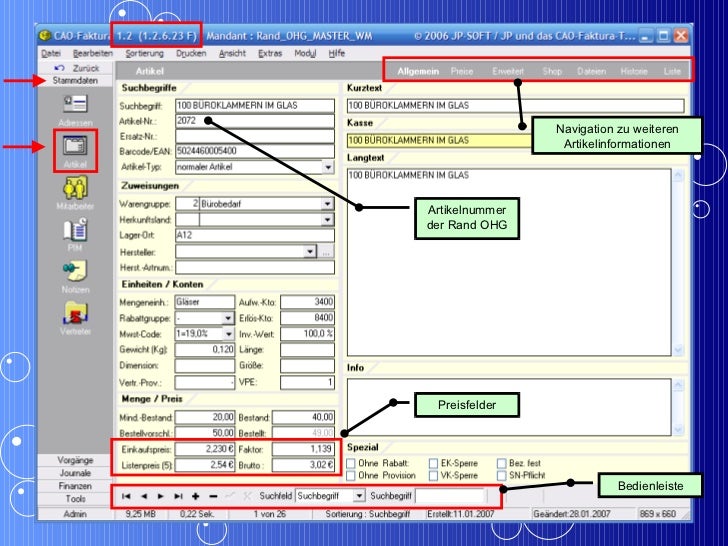Switch to the Preise tab
This screenshot has height=546, width=728.
click(462, 71)
